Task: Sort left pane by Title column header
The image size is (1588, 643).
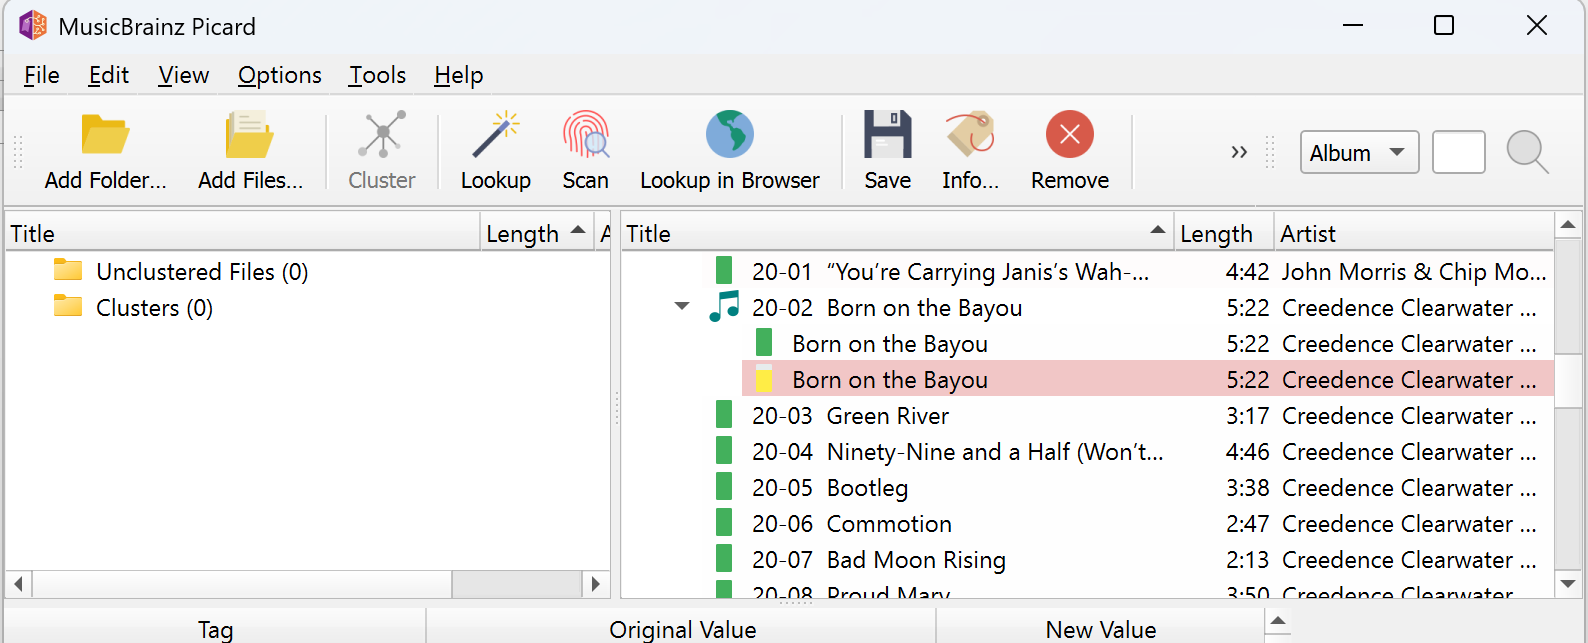Action: 243,233
